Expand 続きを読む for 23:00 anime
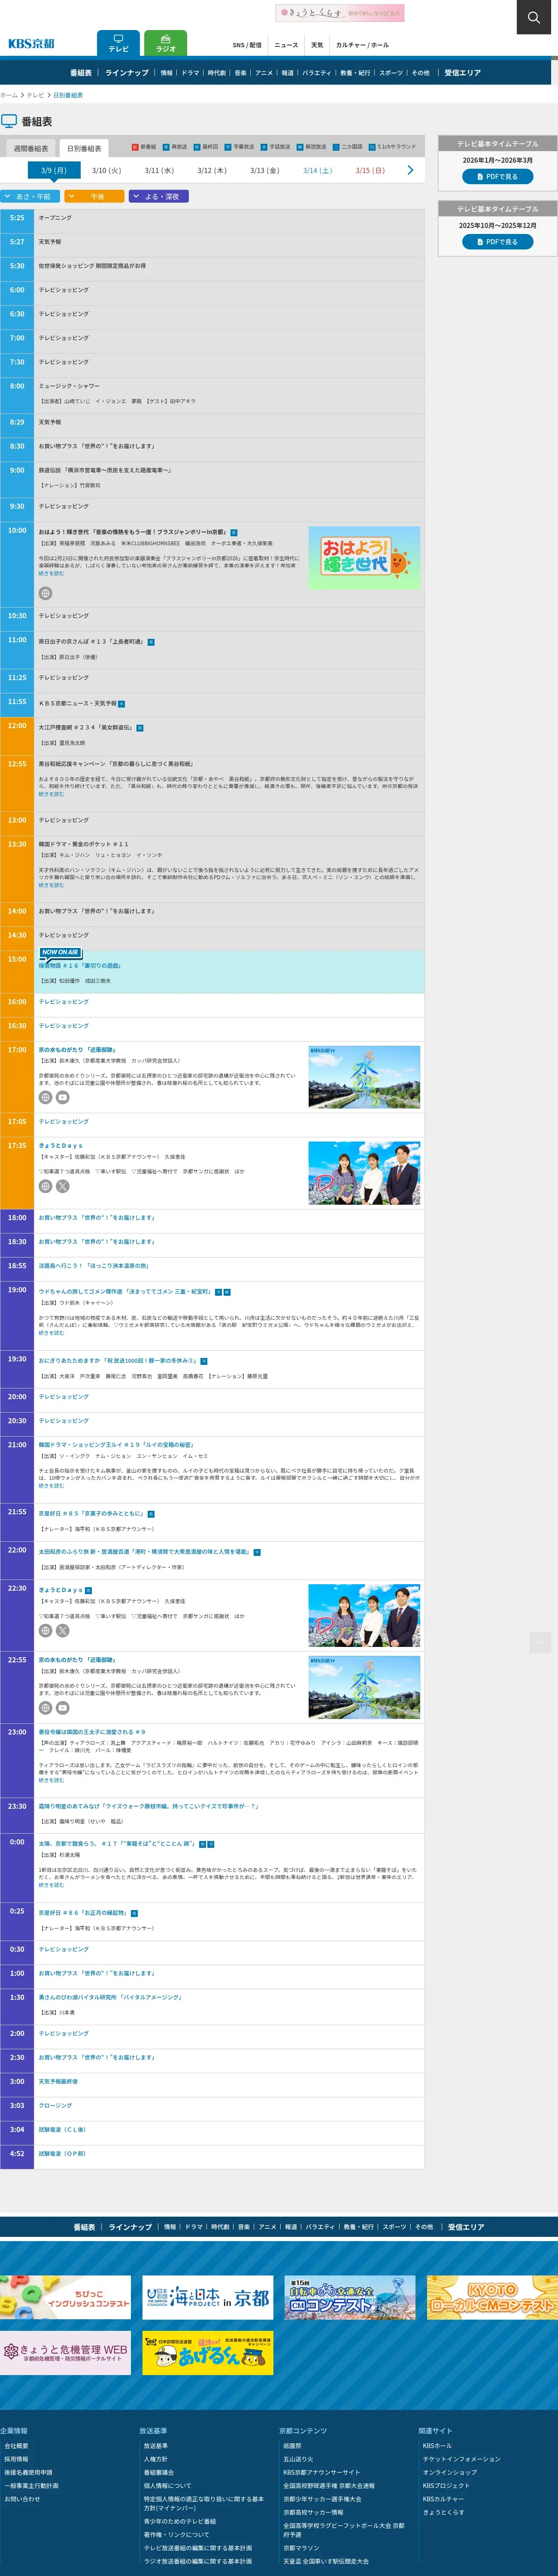 click(51, 1780)
